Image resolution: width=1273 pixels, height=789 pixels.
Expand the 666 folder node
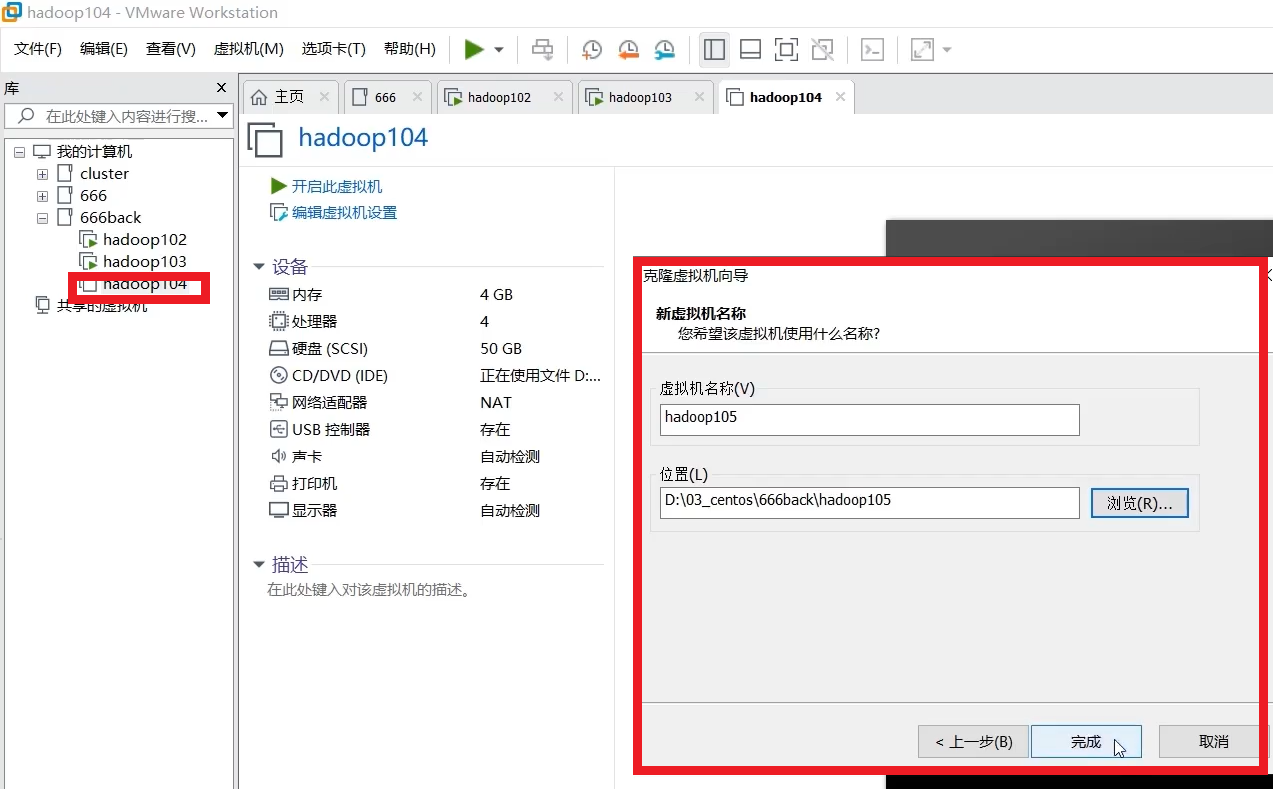[42, 196]
